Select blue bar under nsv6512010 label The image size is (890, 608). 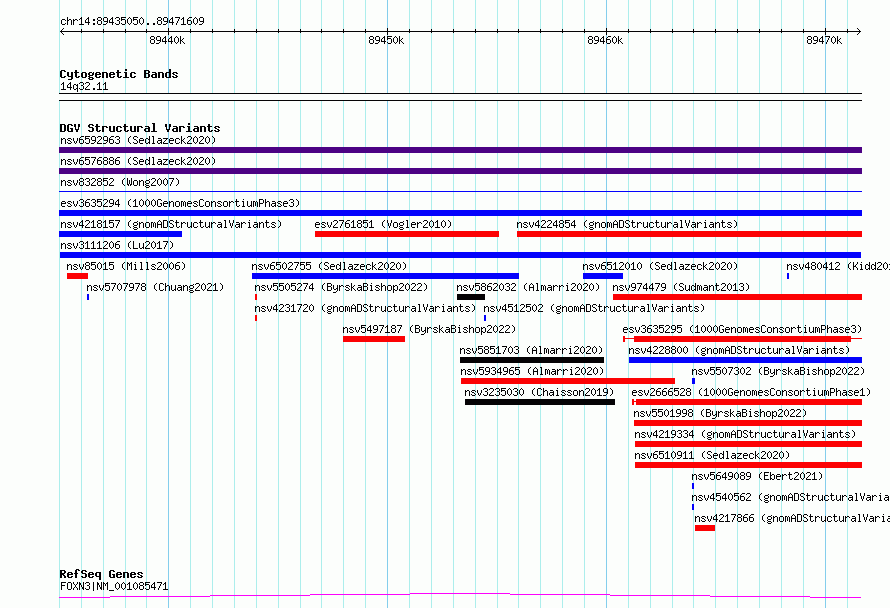[x=603, y=276]
